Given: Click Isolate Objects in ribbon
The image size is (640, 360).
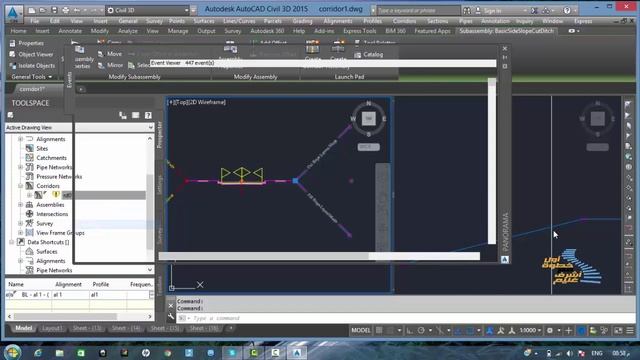Looking at the screenshot, I should point(32,65).
